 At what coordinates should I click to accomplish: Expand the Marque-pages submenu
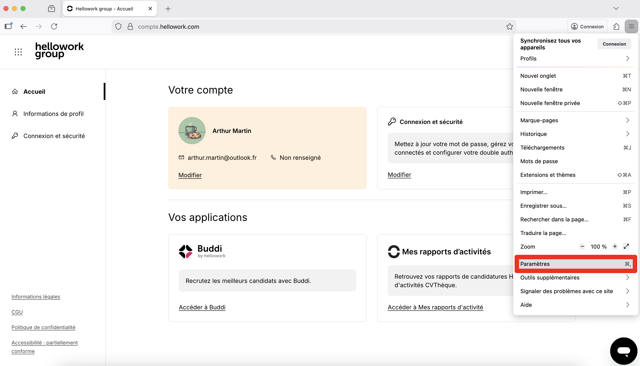coord(575,120)
